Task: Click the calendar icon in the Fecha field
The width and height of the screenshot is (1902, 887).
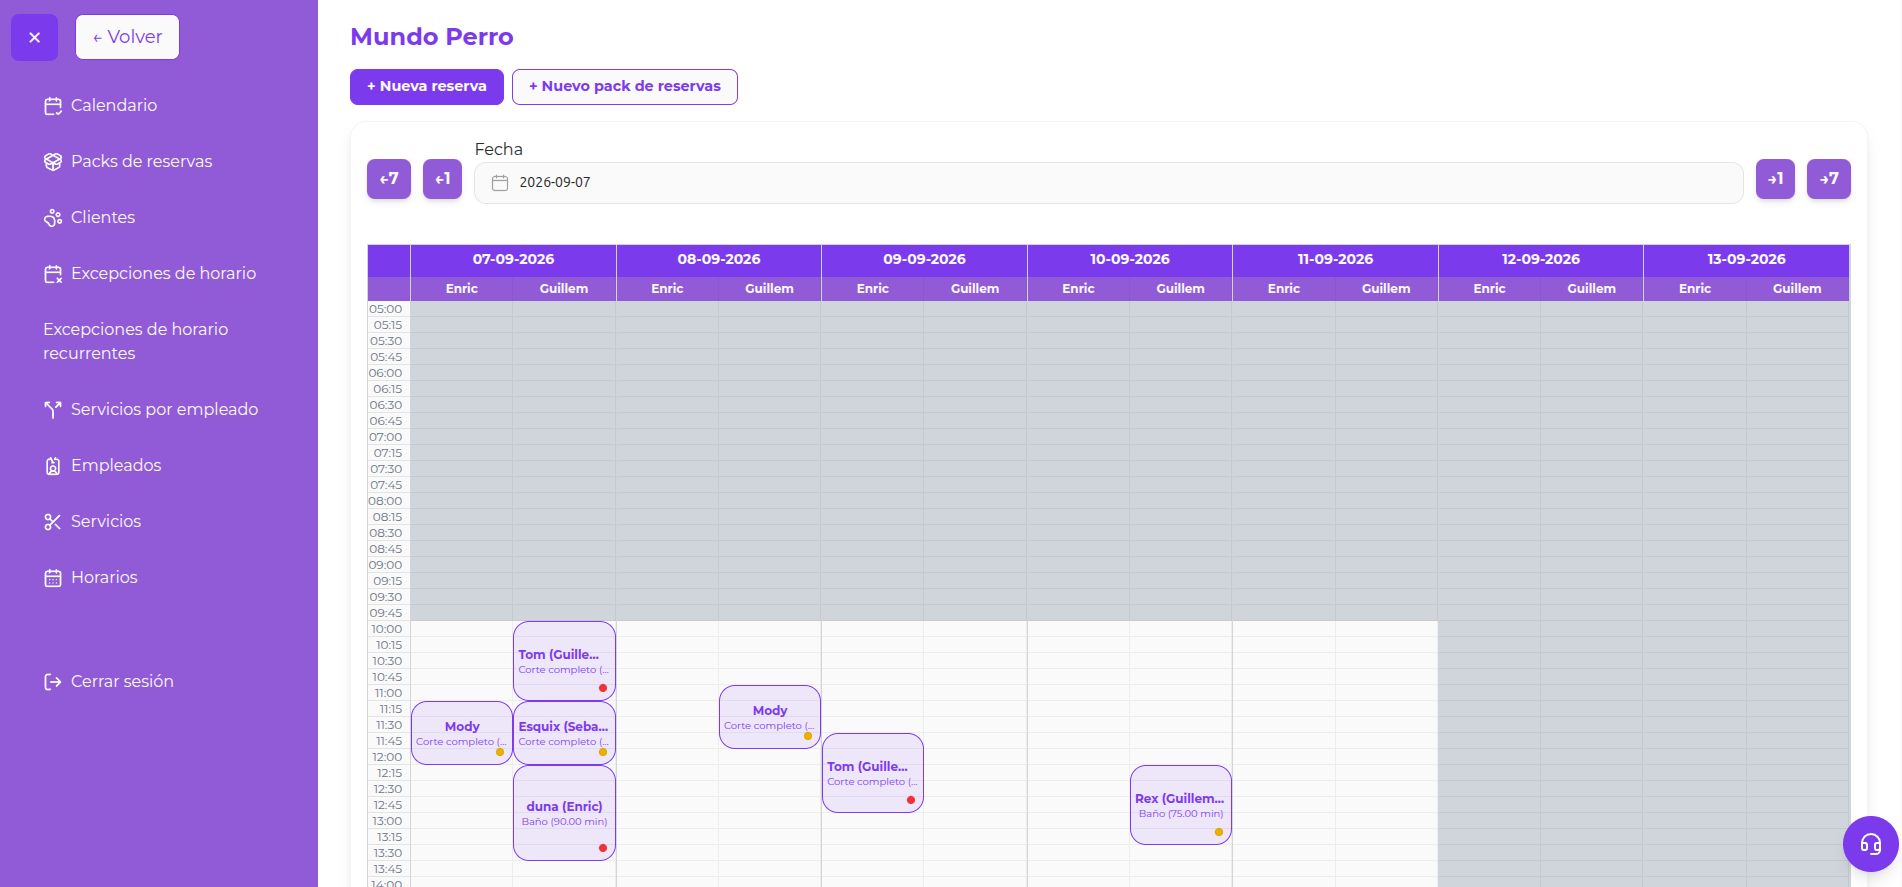Action: [500, 183]
